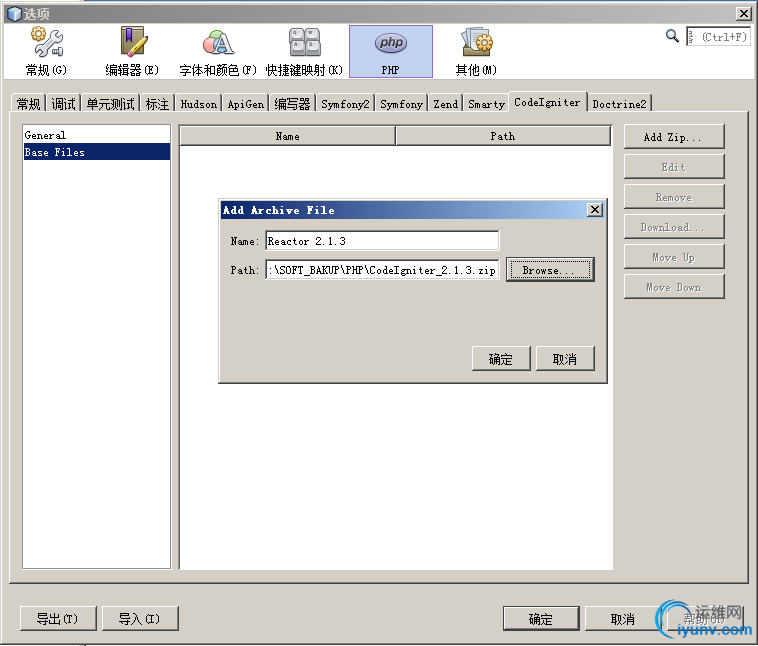Click the Name field containing Reactor 2.1.3
Screen dimensions: 758x646
(x=382, y=241)
